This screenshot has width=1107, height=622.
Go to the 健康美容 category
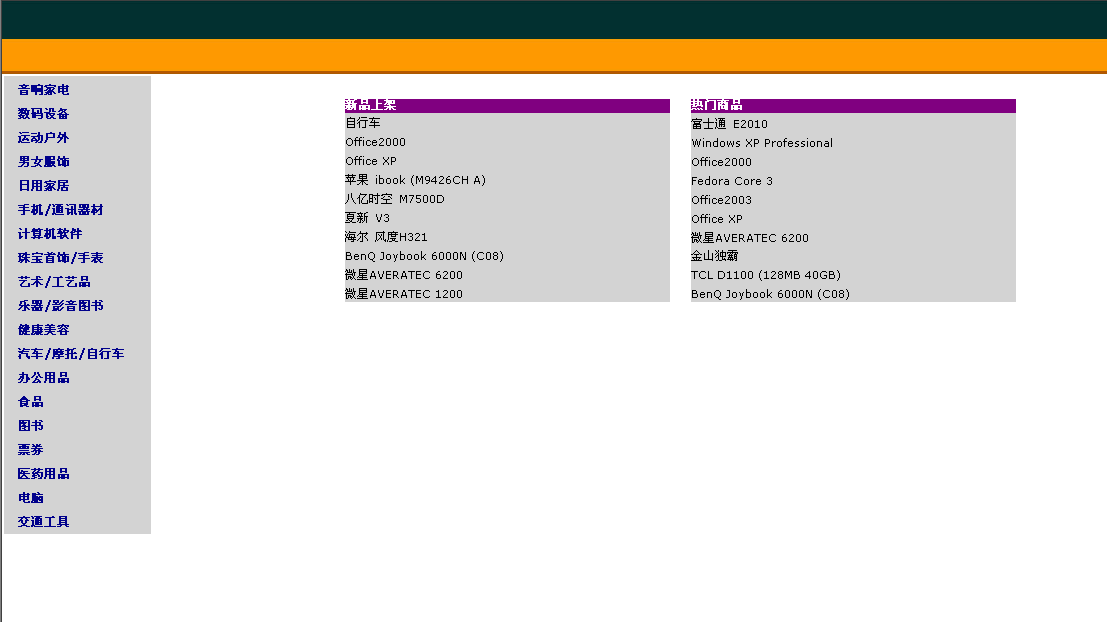point(44,330)
